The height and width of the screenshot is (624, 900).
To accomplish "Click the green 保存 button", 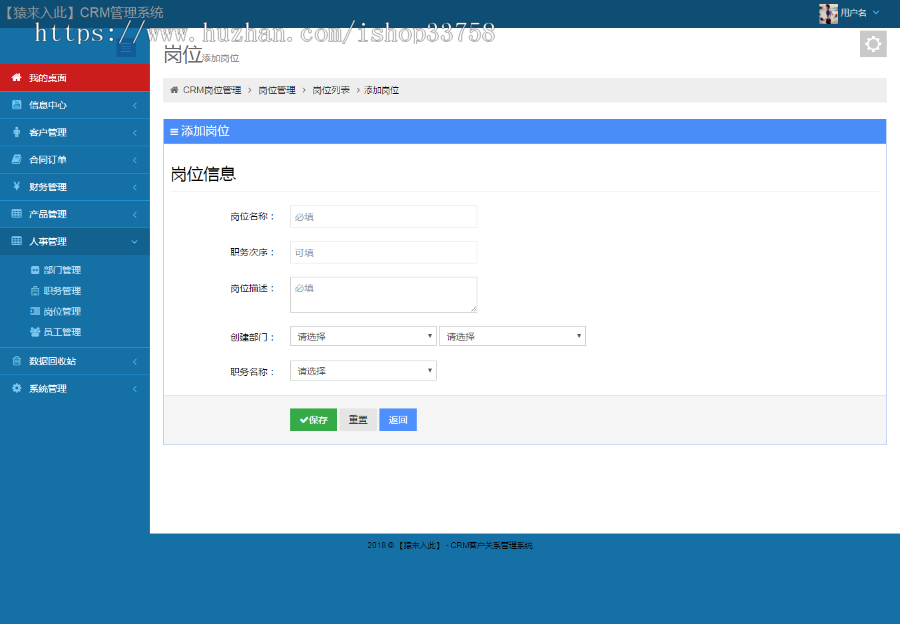I will tap(312, 419).
